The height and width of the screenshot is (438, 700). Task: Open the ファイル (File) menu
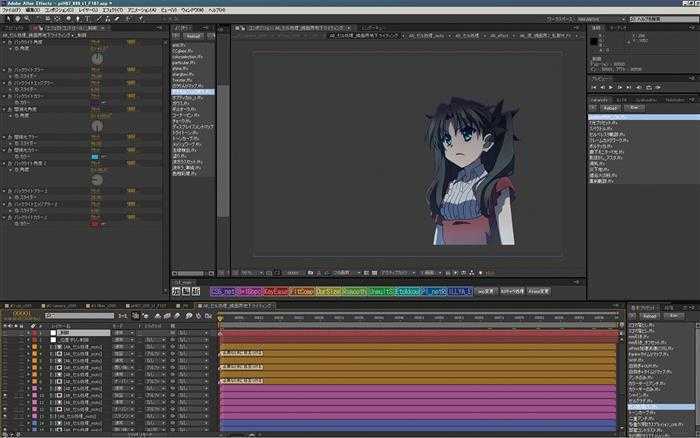12,10
